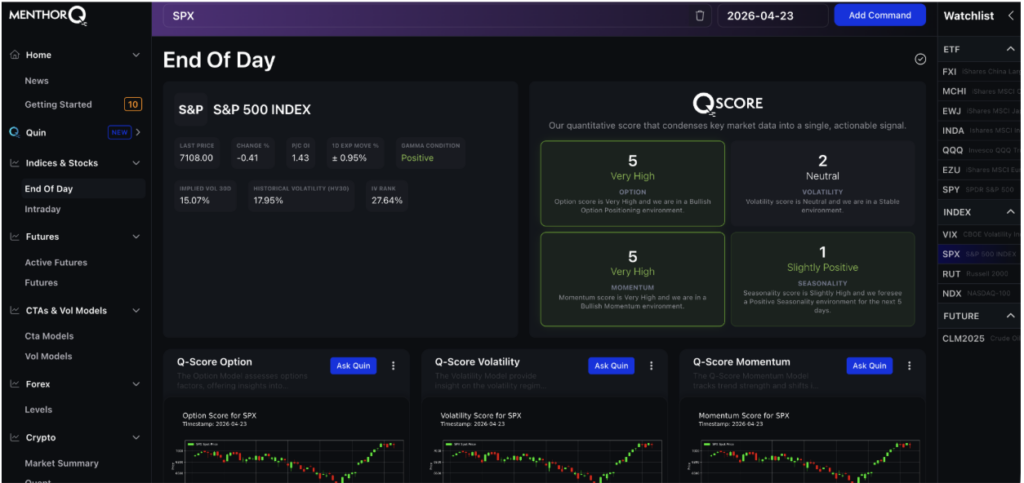Select SPX in the watchlist

click(980, 254)
